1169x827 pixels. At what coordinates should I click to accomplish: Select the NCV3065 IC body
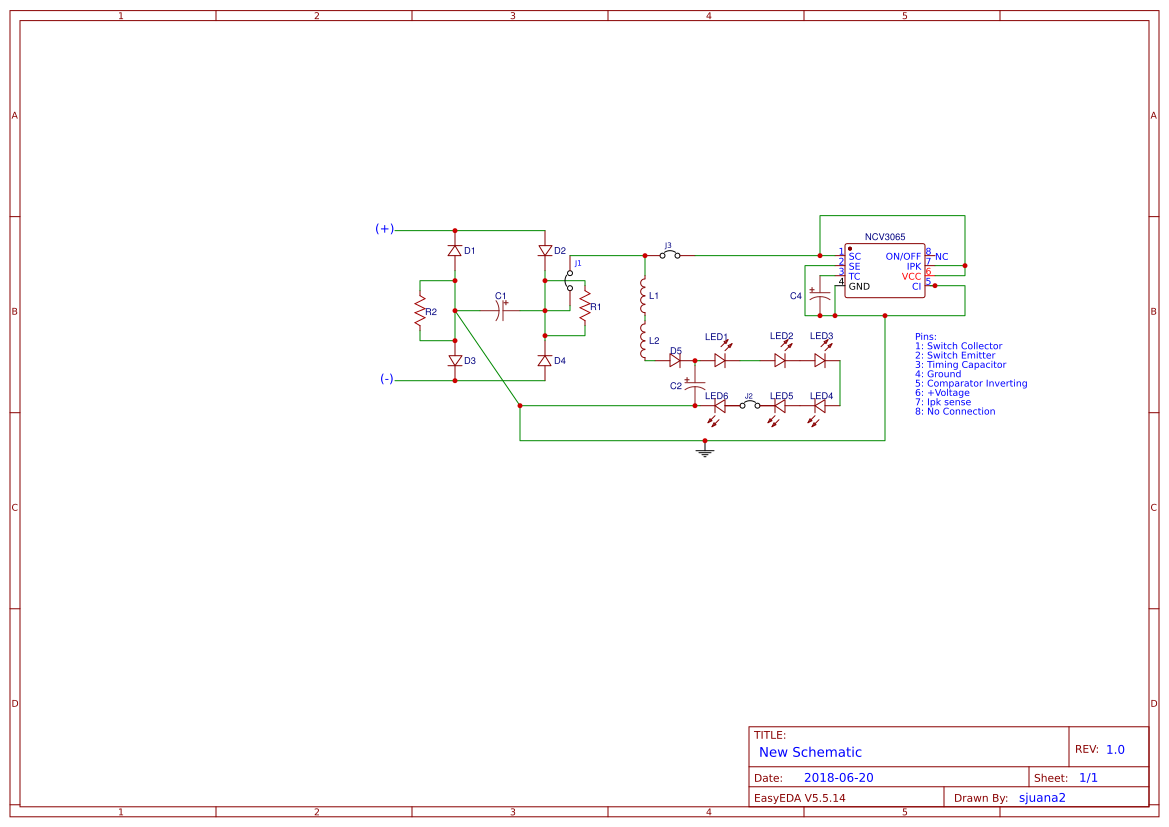tap(884, 270)
